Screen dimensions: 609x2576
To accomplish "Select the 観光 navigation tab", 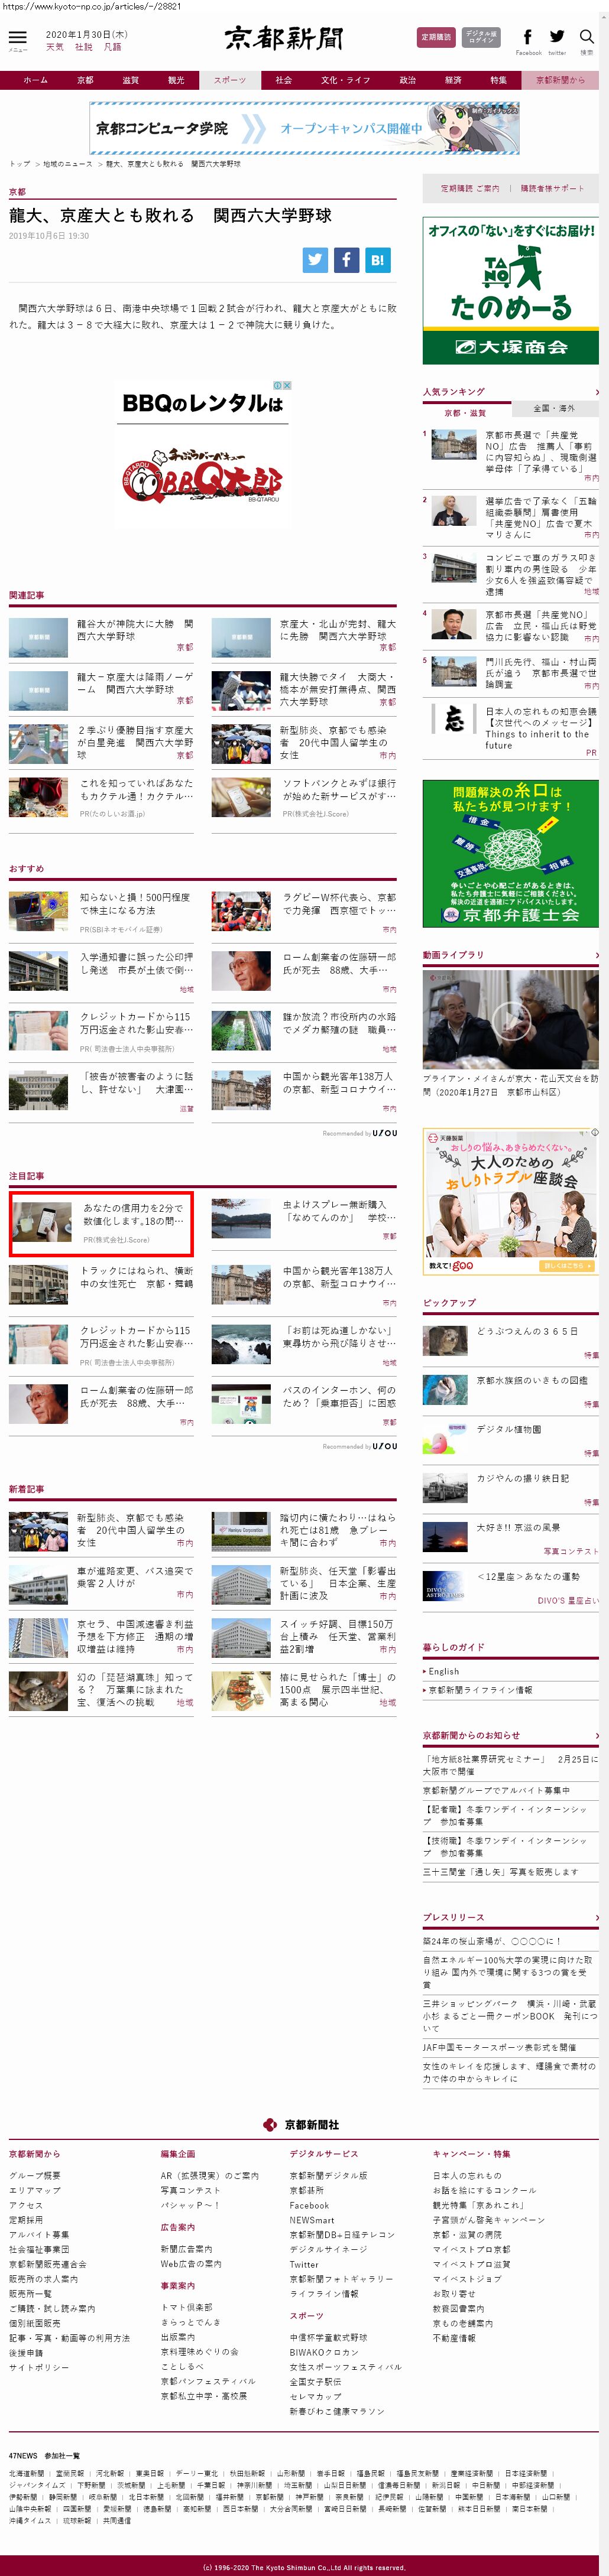I will click(176, 80).
